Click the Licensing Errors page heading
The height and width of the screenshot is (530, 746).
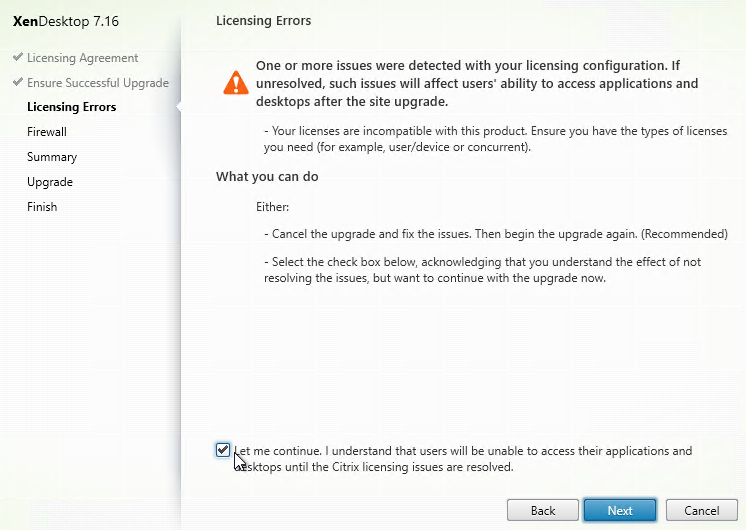click(264, 21)
